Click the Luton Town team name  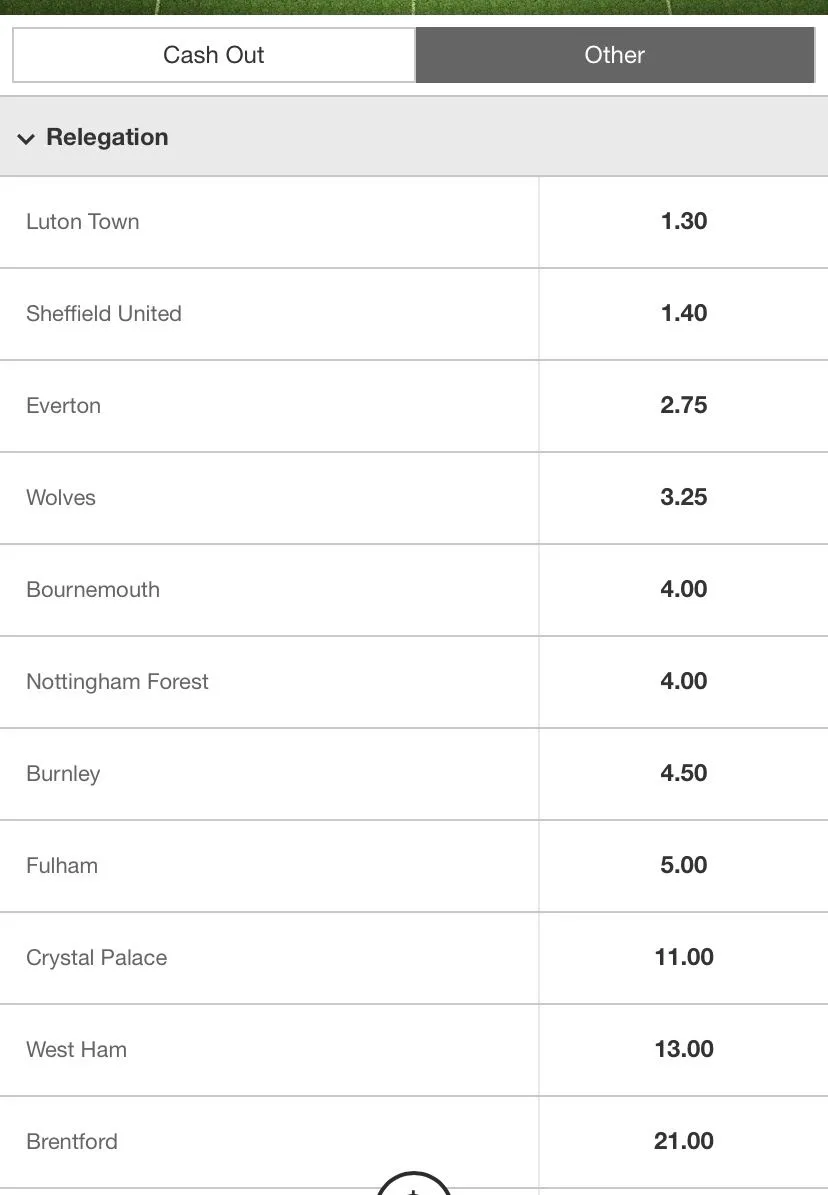click(x=83, y=221)
